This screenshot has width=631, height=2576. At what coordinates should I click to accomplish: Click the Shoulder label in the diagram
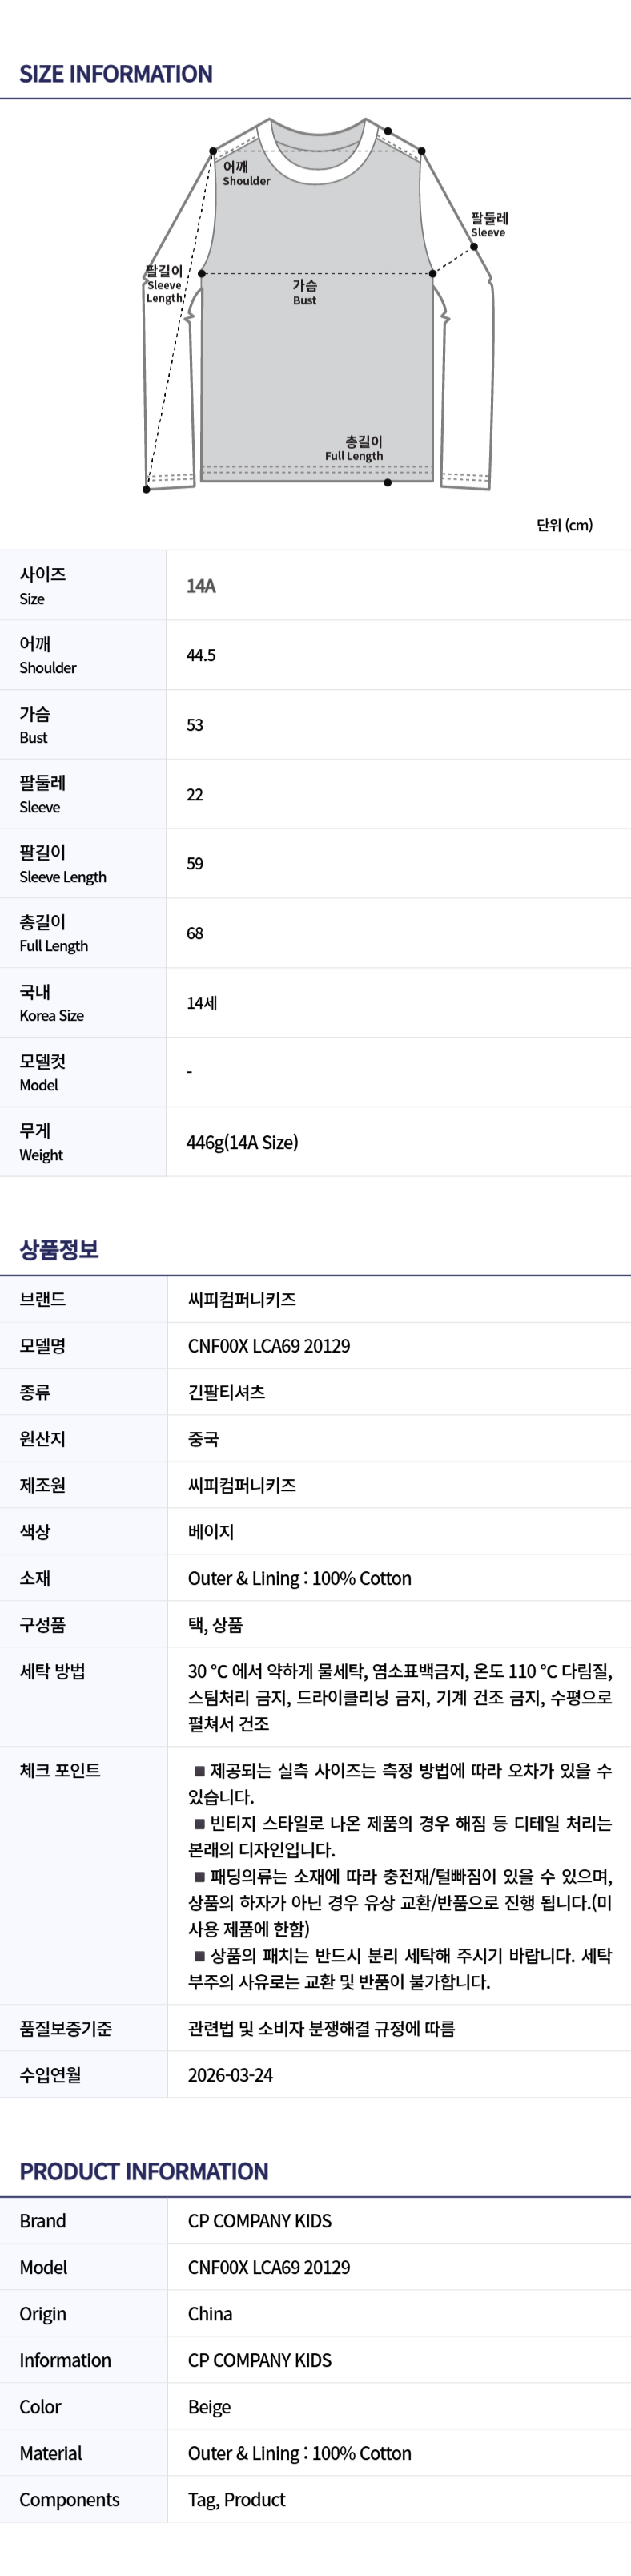pyautogui.click(x=245, y=174)
